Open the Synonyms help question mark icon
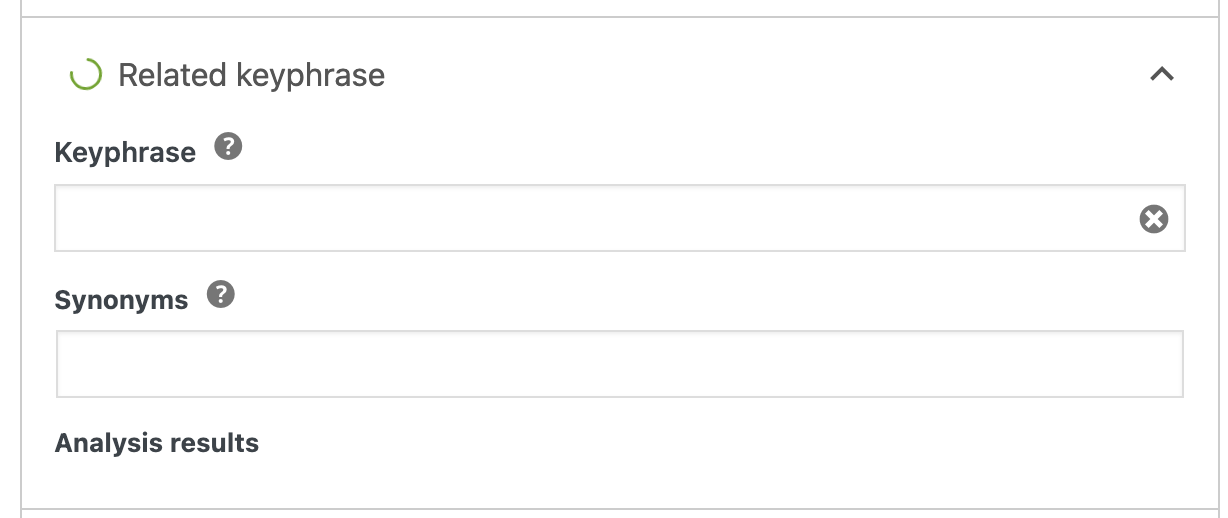The image size is (1228, 518). 221,295
